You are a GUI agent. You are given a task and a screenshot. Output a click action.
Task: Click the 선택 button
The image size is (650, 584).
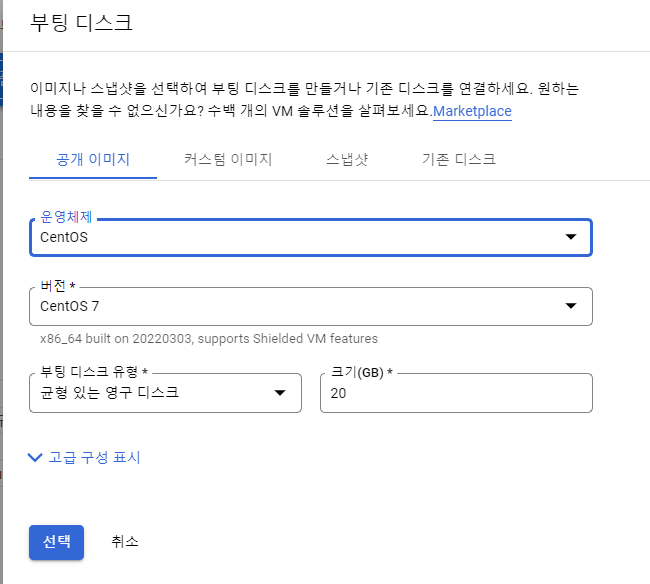click(x=56, y=542)
